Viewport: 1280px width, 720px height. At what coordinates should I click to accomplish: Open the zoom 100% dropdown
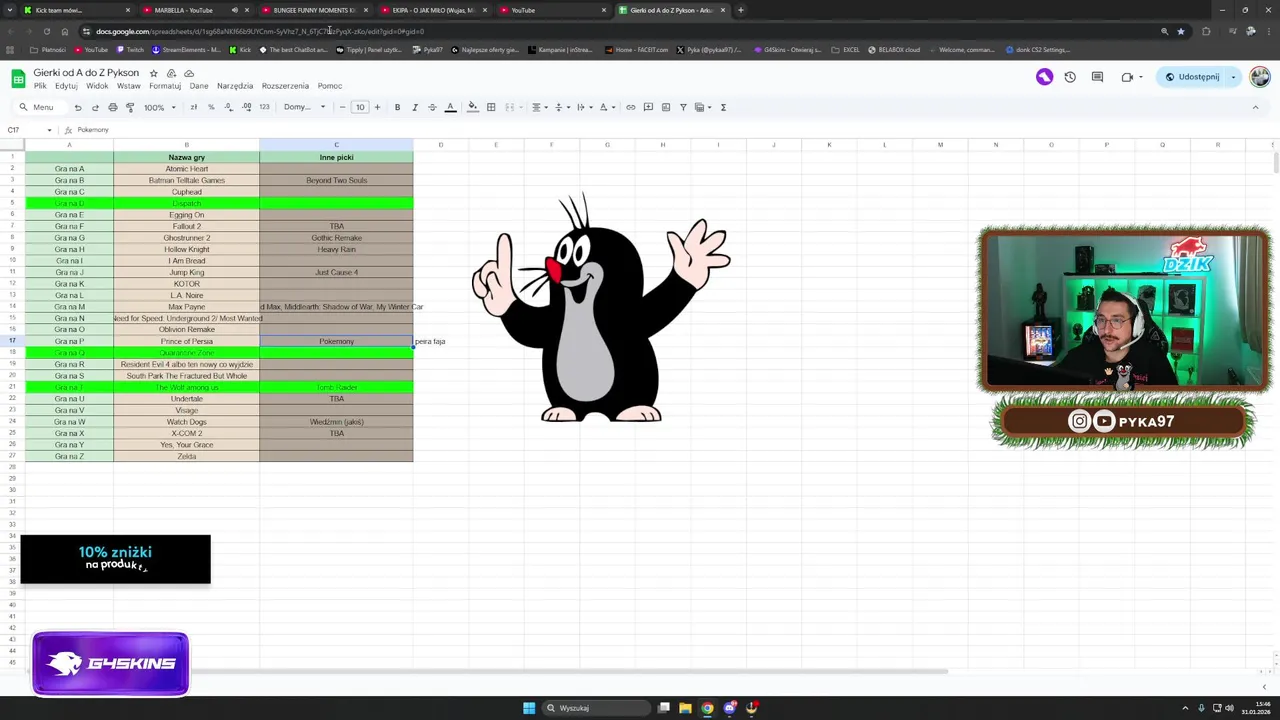(158, 107)
